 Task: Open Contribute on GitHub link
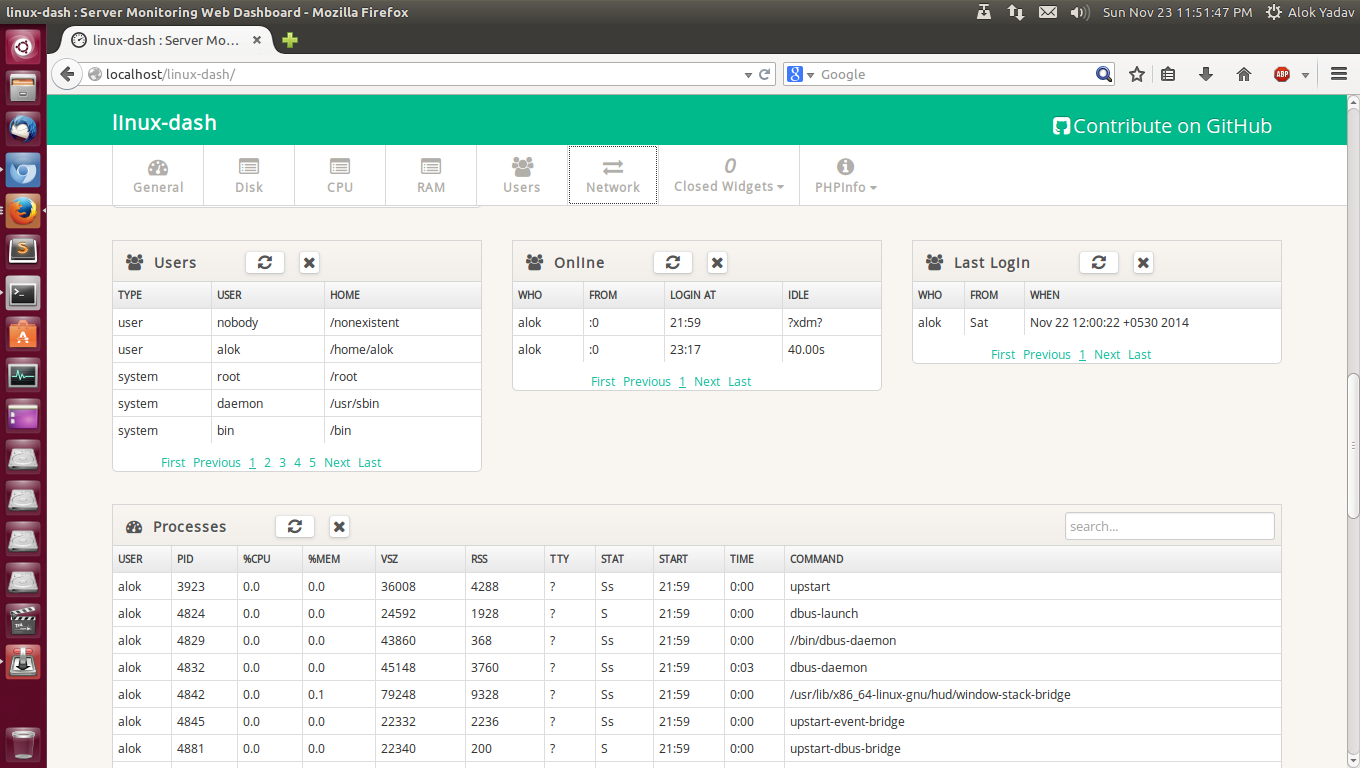(1162, 126)
